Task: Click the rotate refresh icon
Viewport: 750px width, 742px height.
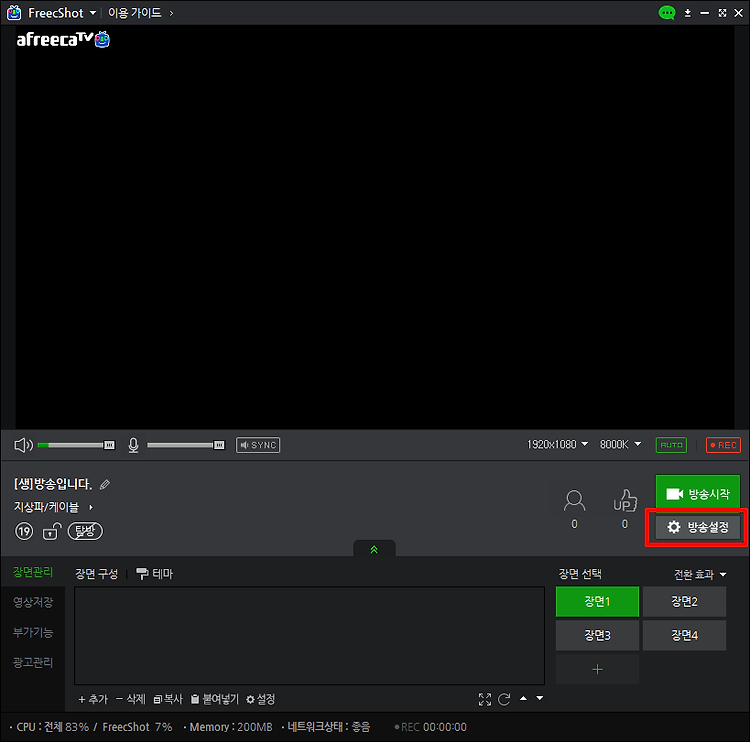Action: coord(504,699)
